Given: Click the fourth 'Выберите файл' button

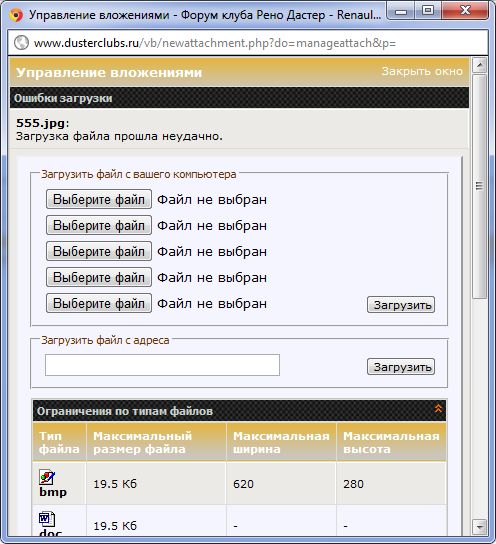Looking at the screenshot, I should [99, 277].
